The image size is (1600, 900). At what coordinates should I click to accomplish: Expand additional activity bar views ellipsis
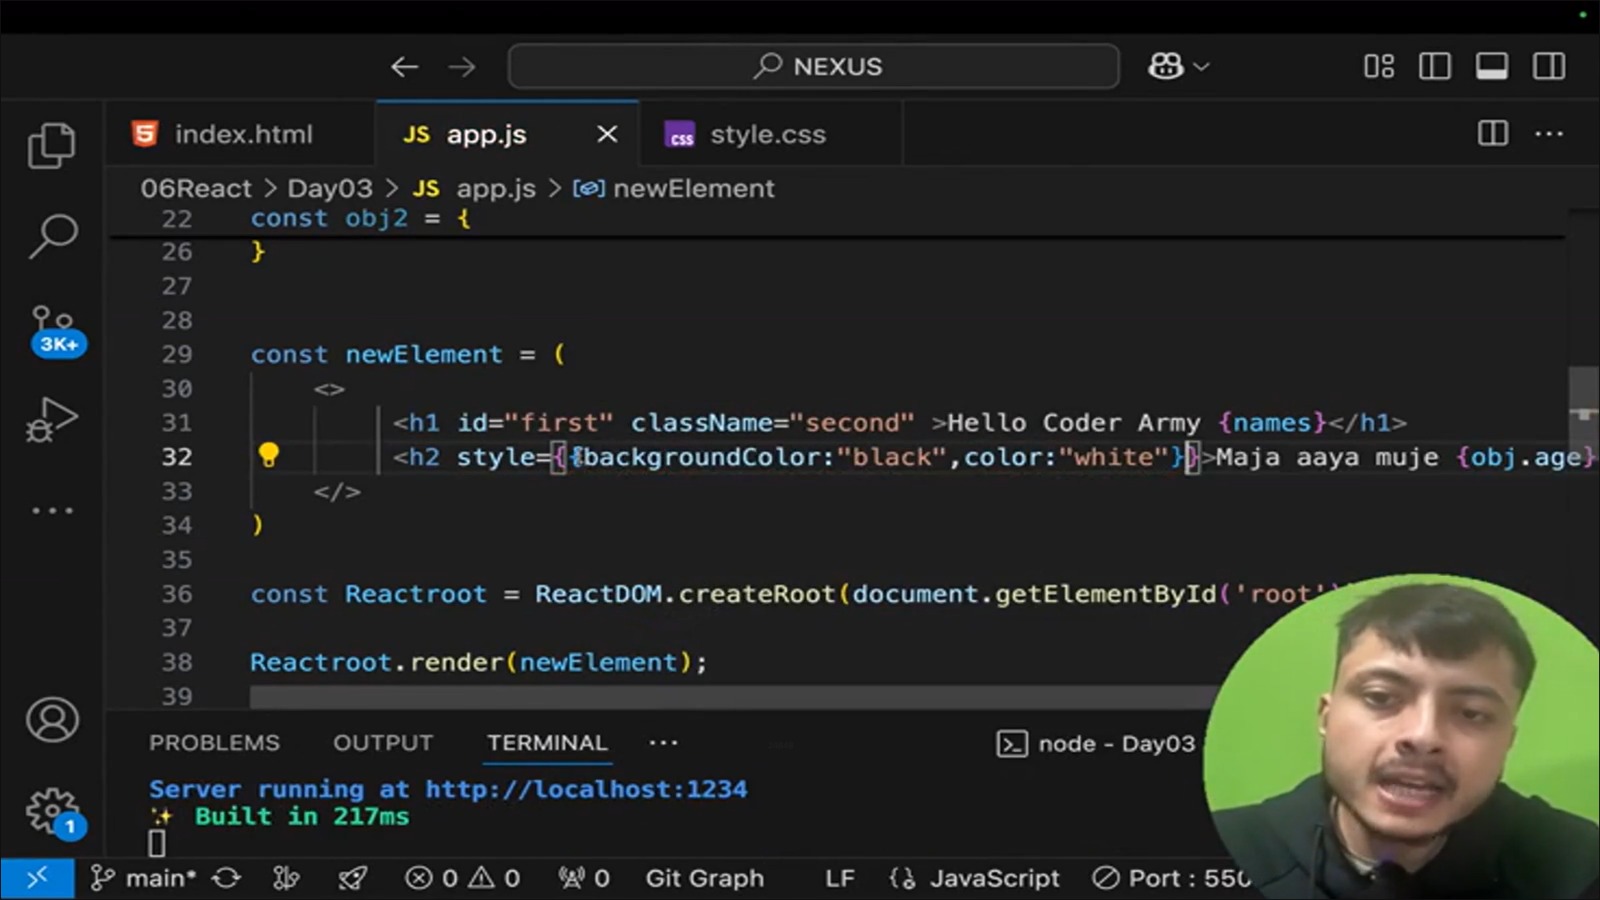click(52, 511)
